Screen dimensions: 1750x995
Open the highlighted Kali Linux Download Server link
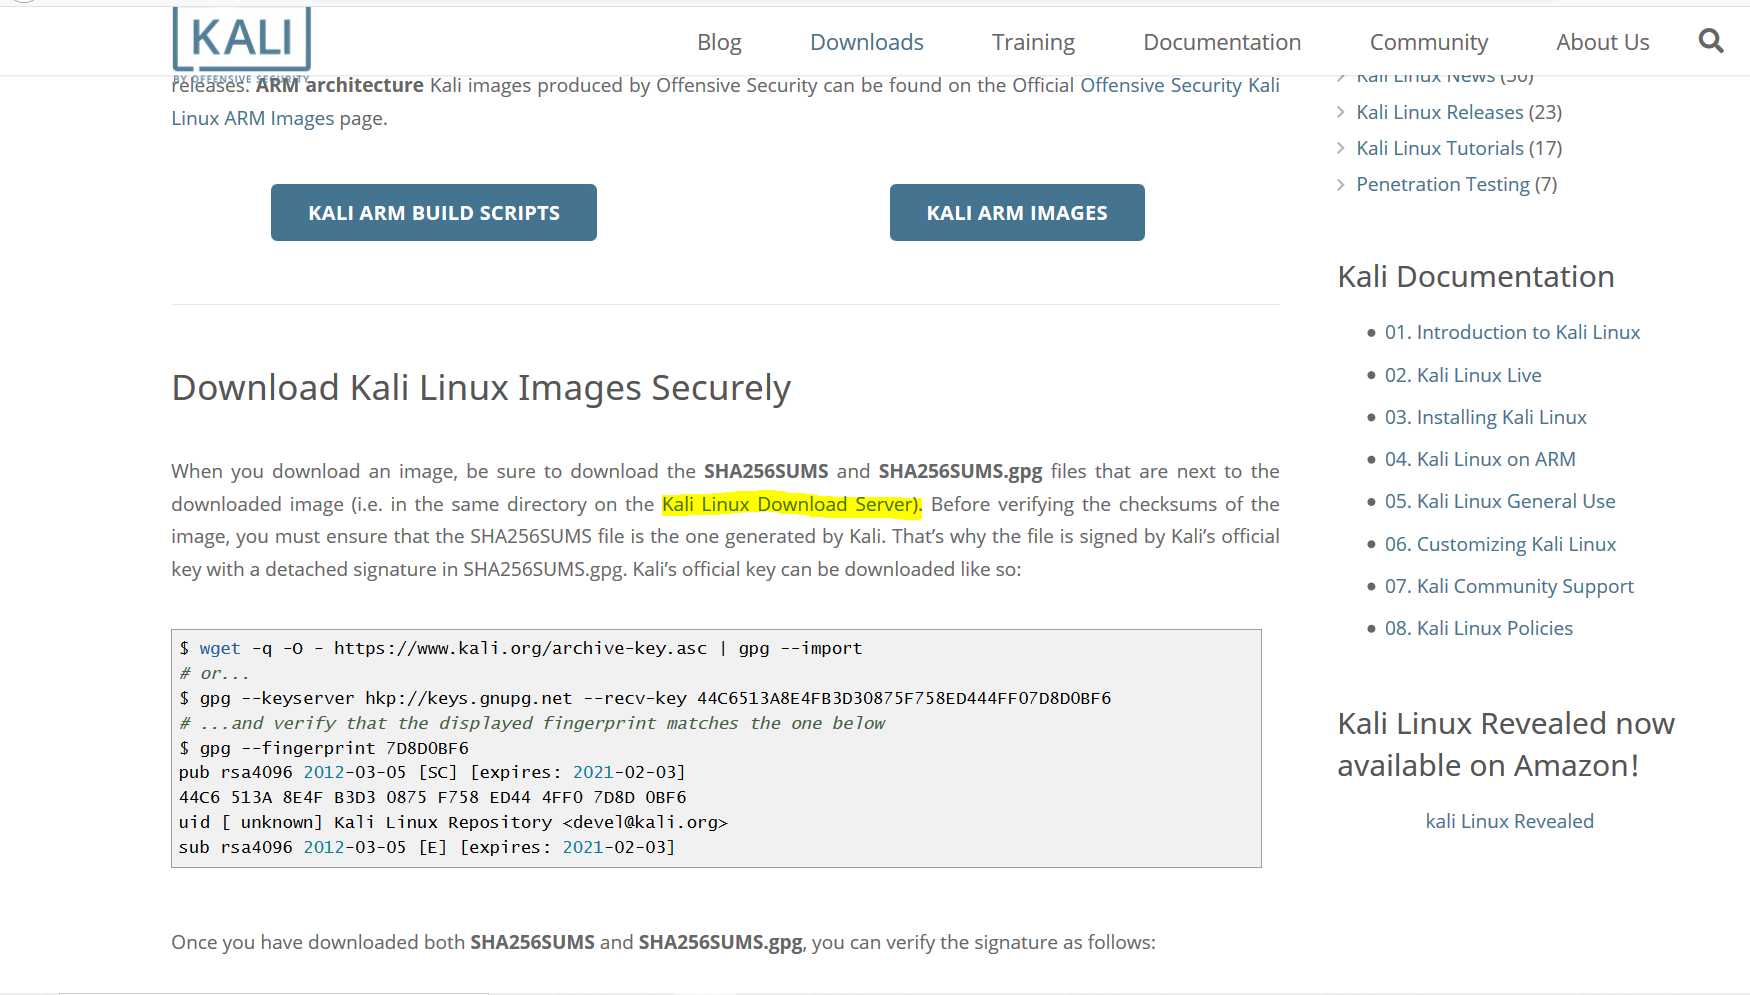click(x=791, y=504)
